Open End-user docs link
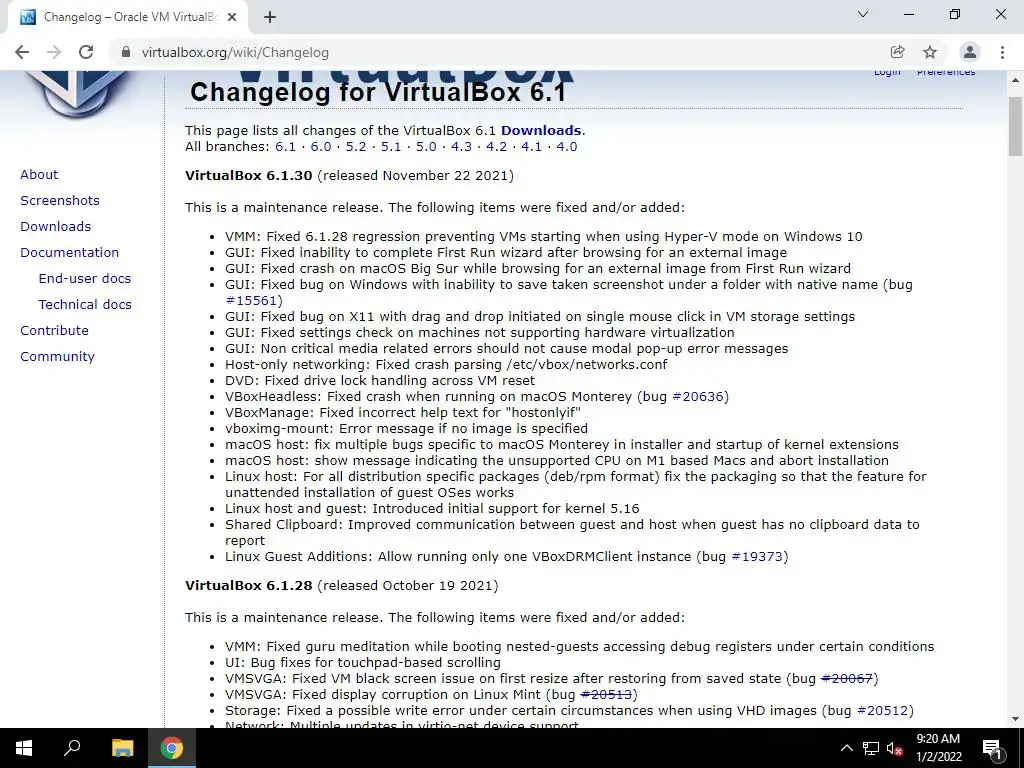The height and width of the screenshot is (768, 1024). tap(85, 278)
